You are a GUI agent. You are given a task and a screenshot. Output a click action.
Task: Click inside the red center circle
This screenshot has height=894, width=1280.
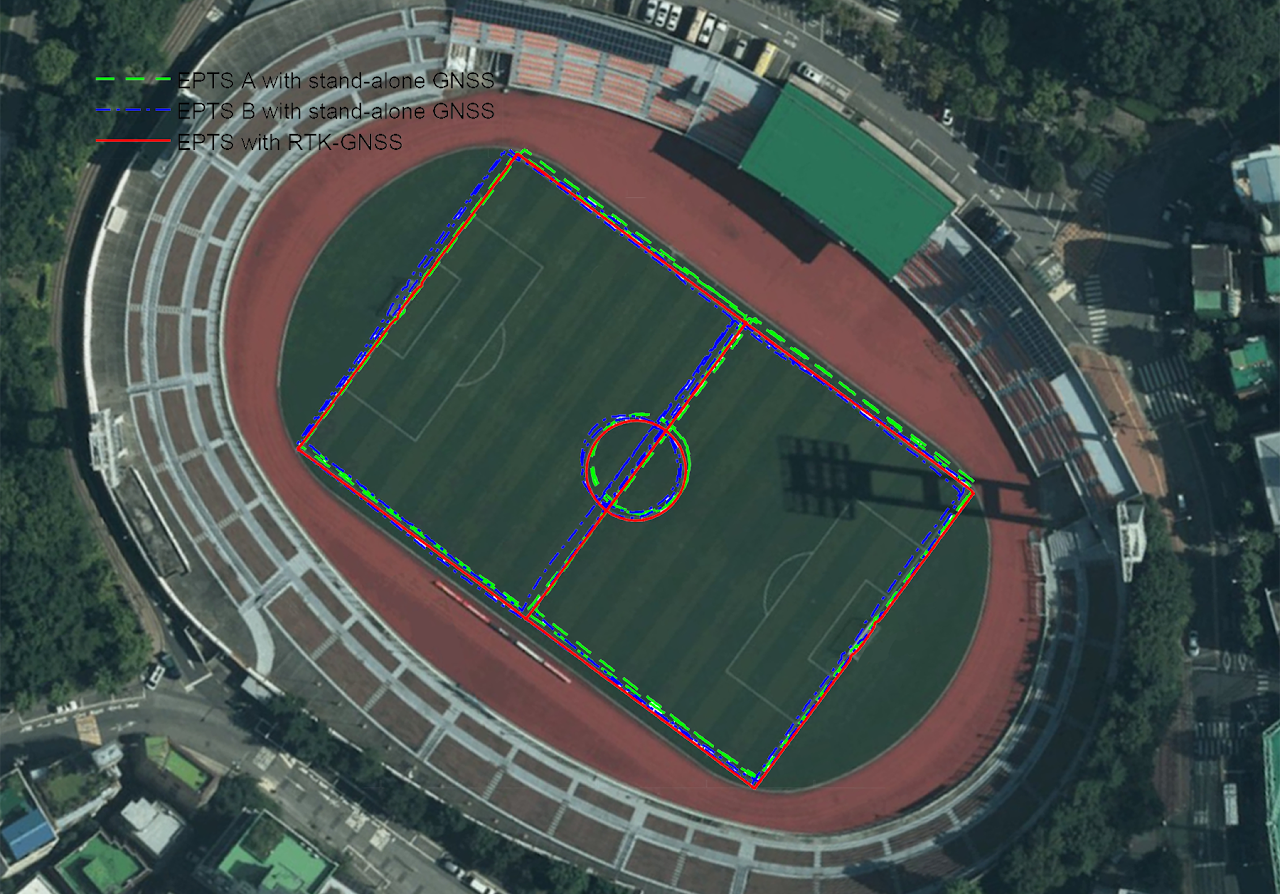(x=636, y=470)
